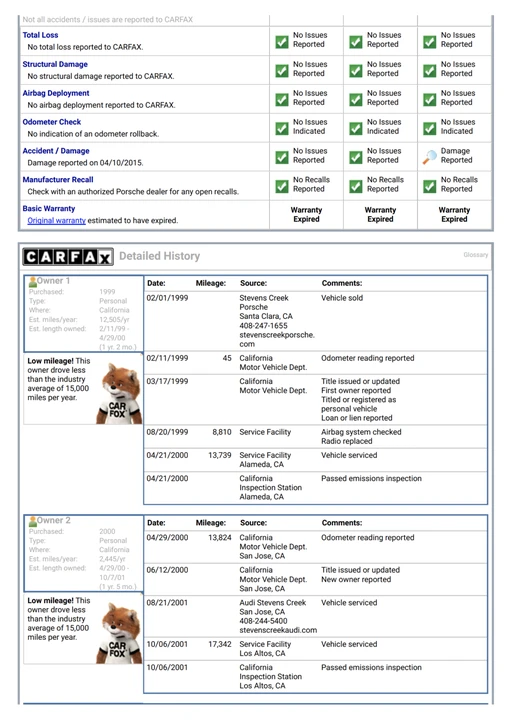The width and height of the screenshot is (515, 720).
Task: Click Odometer Check checkmark in second owner column
Action: 356,129
